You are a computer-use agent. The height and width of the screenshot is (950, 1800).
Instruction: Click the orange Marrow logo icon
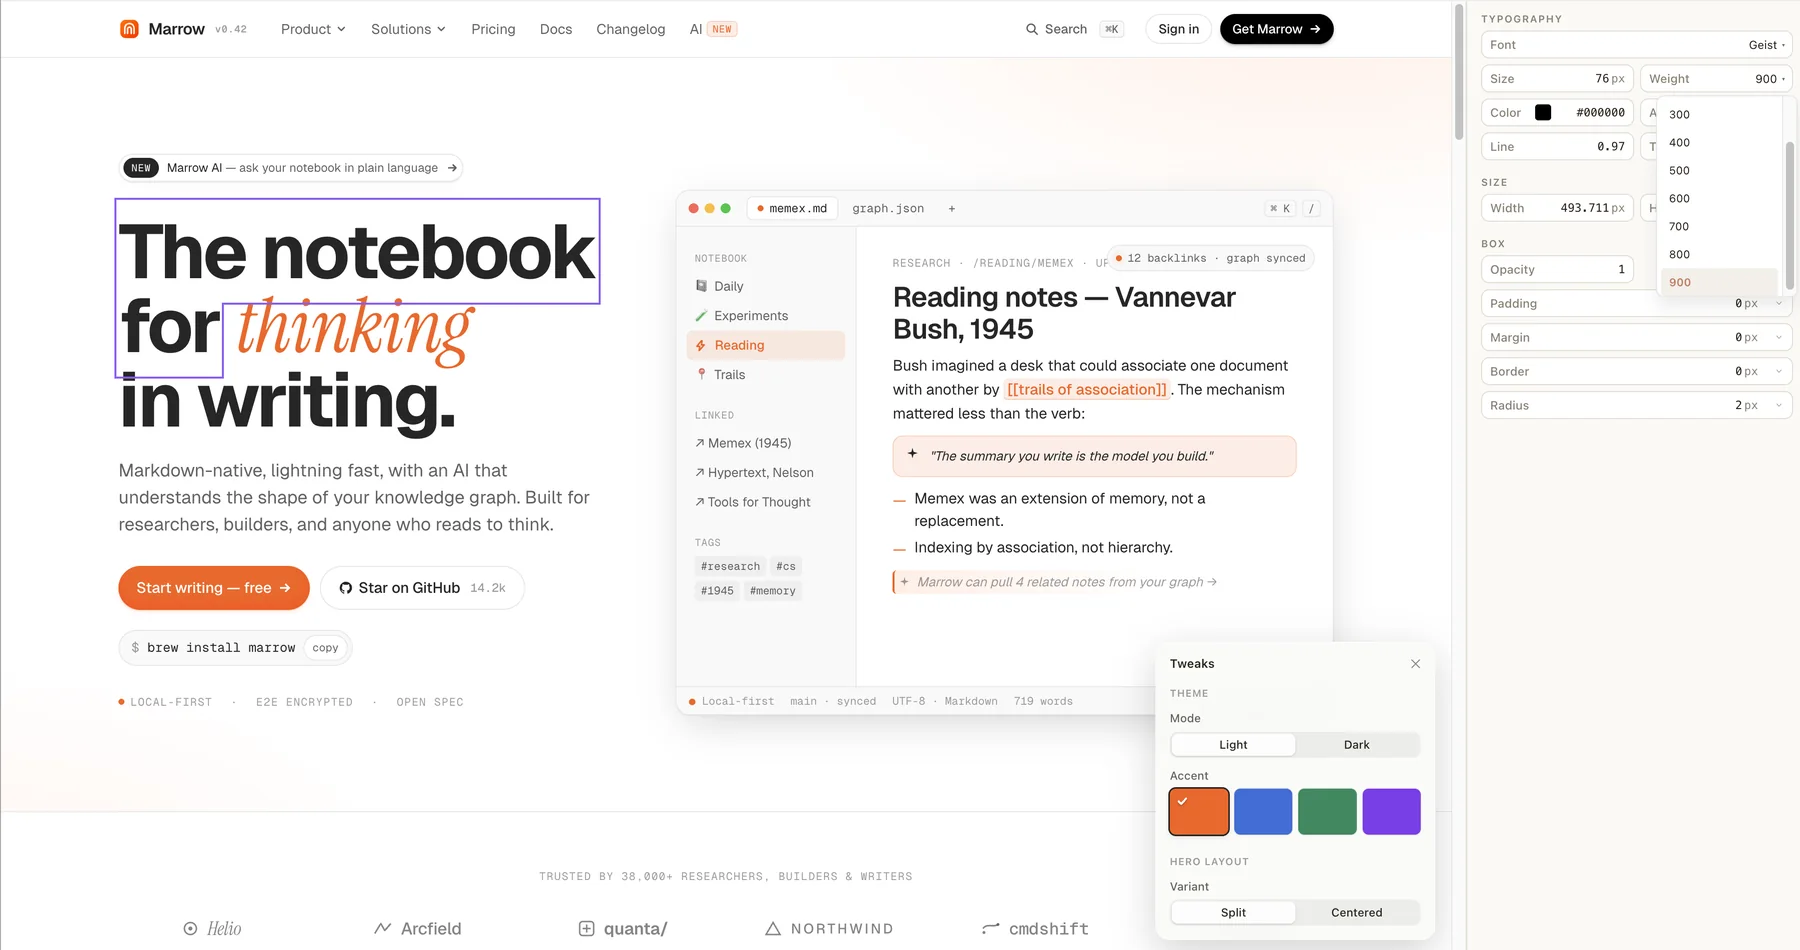tap(129, 29)
